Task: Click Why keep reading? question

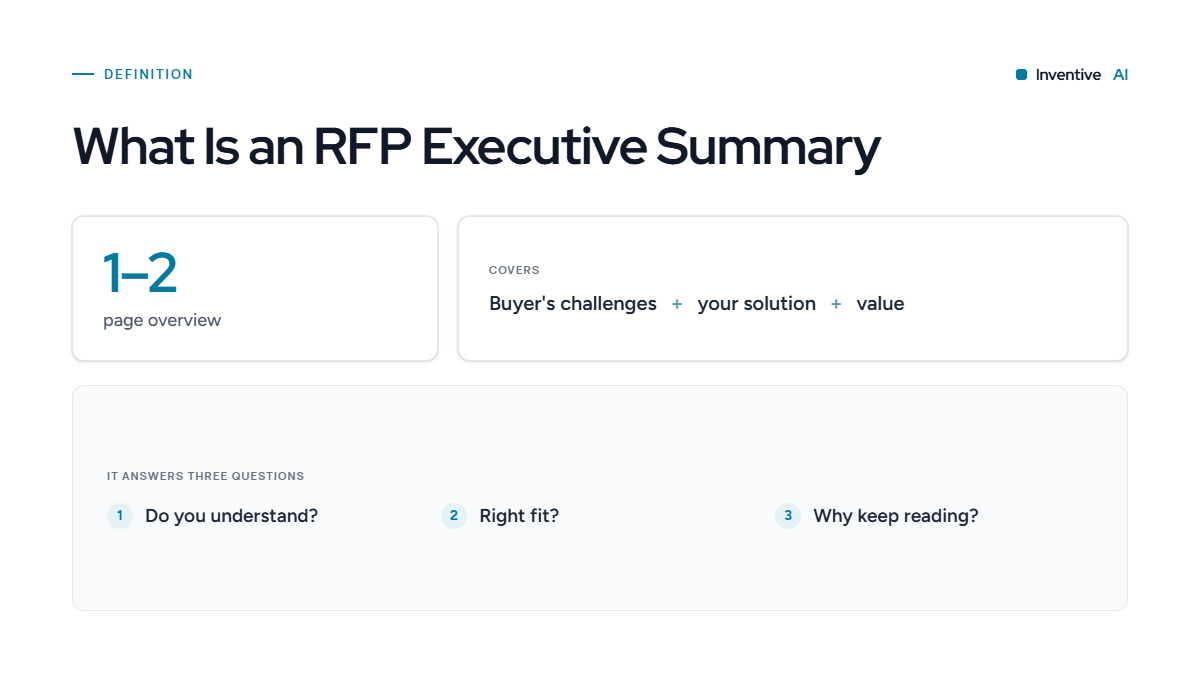Action: pyautogui.click(x=896, y=516)
